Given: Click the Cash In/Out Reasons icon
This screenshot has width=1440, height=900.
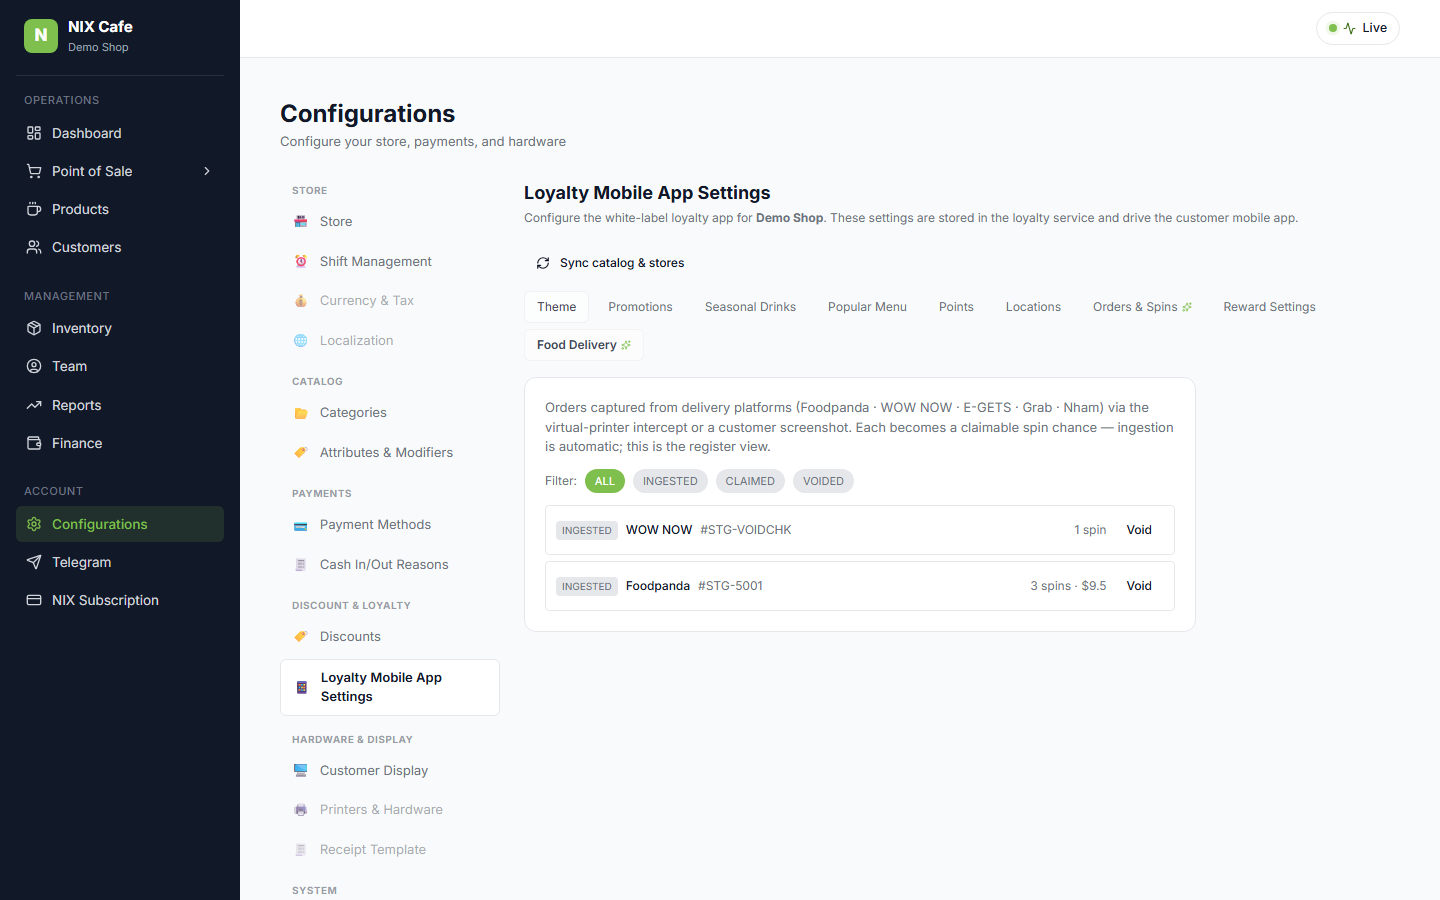Looking at the screenshot, I should coord(301,565).
